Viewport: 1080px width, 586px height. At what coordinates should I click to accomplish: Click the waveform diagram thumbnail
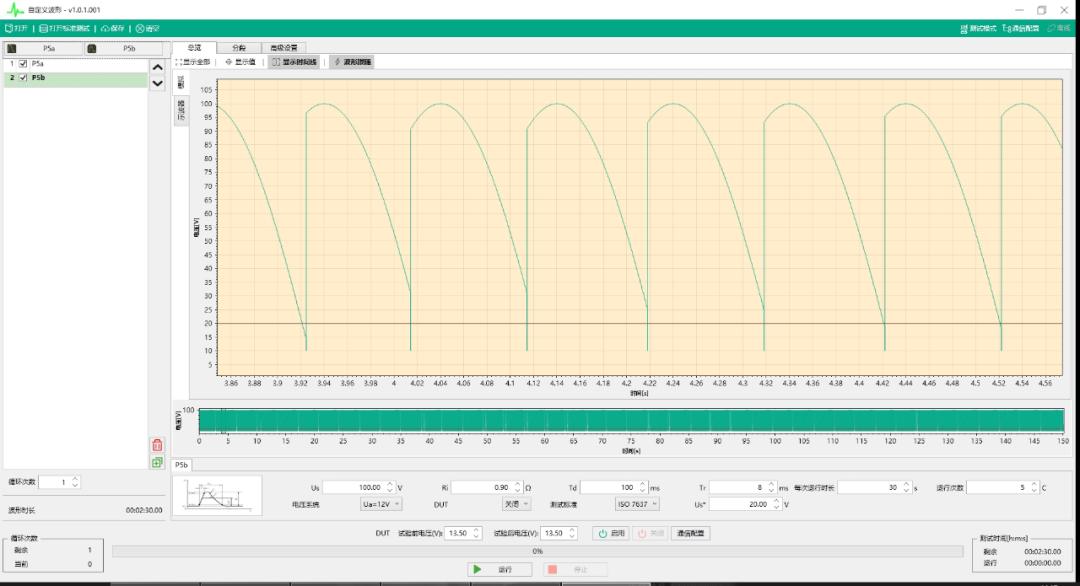217,495
